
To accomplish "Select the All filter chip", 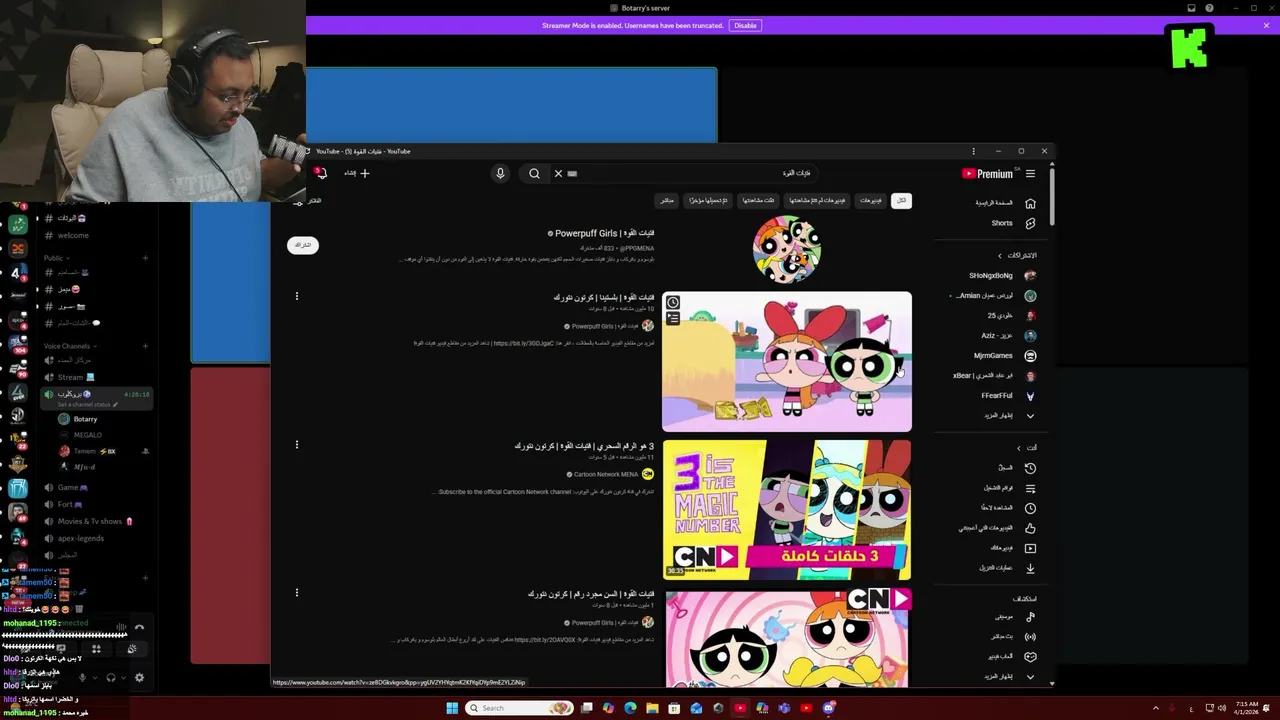I will click(901, 200).
